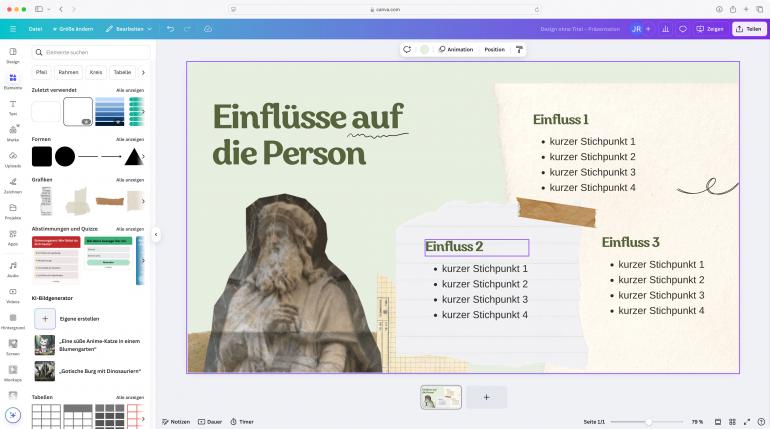Show all Zuletzt verwendet items
The width and height of the screenshot is (770, 429).
pyautogui.click(x=130, y=90)
